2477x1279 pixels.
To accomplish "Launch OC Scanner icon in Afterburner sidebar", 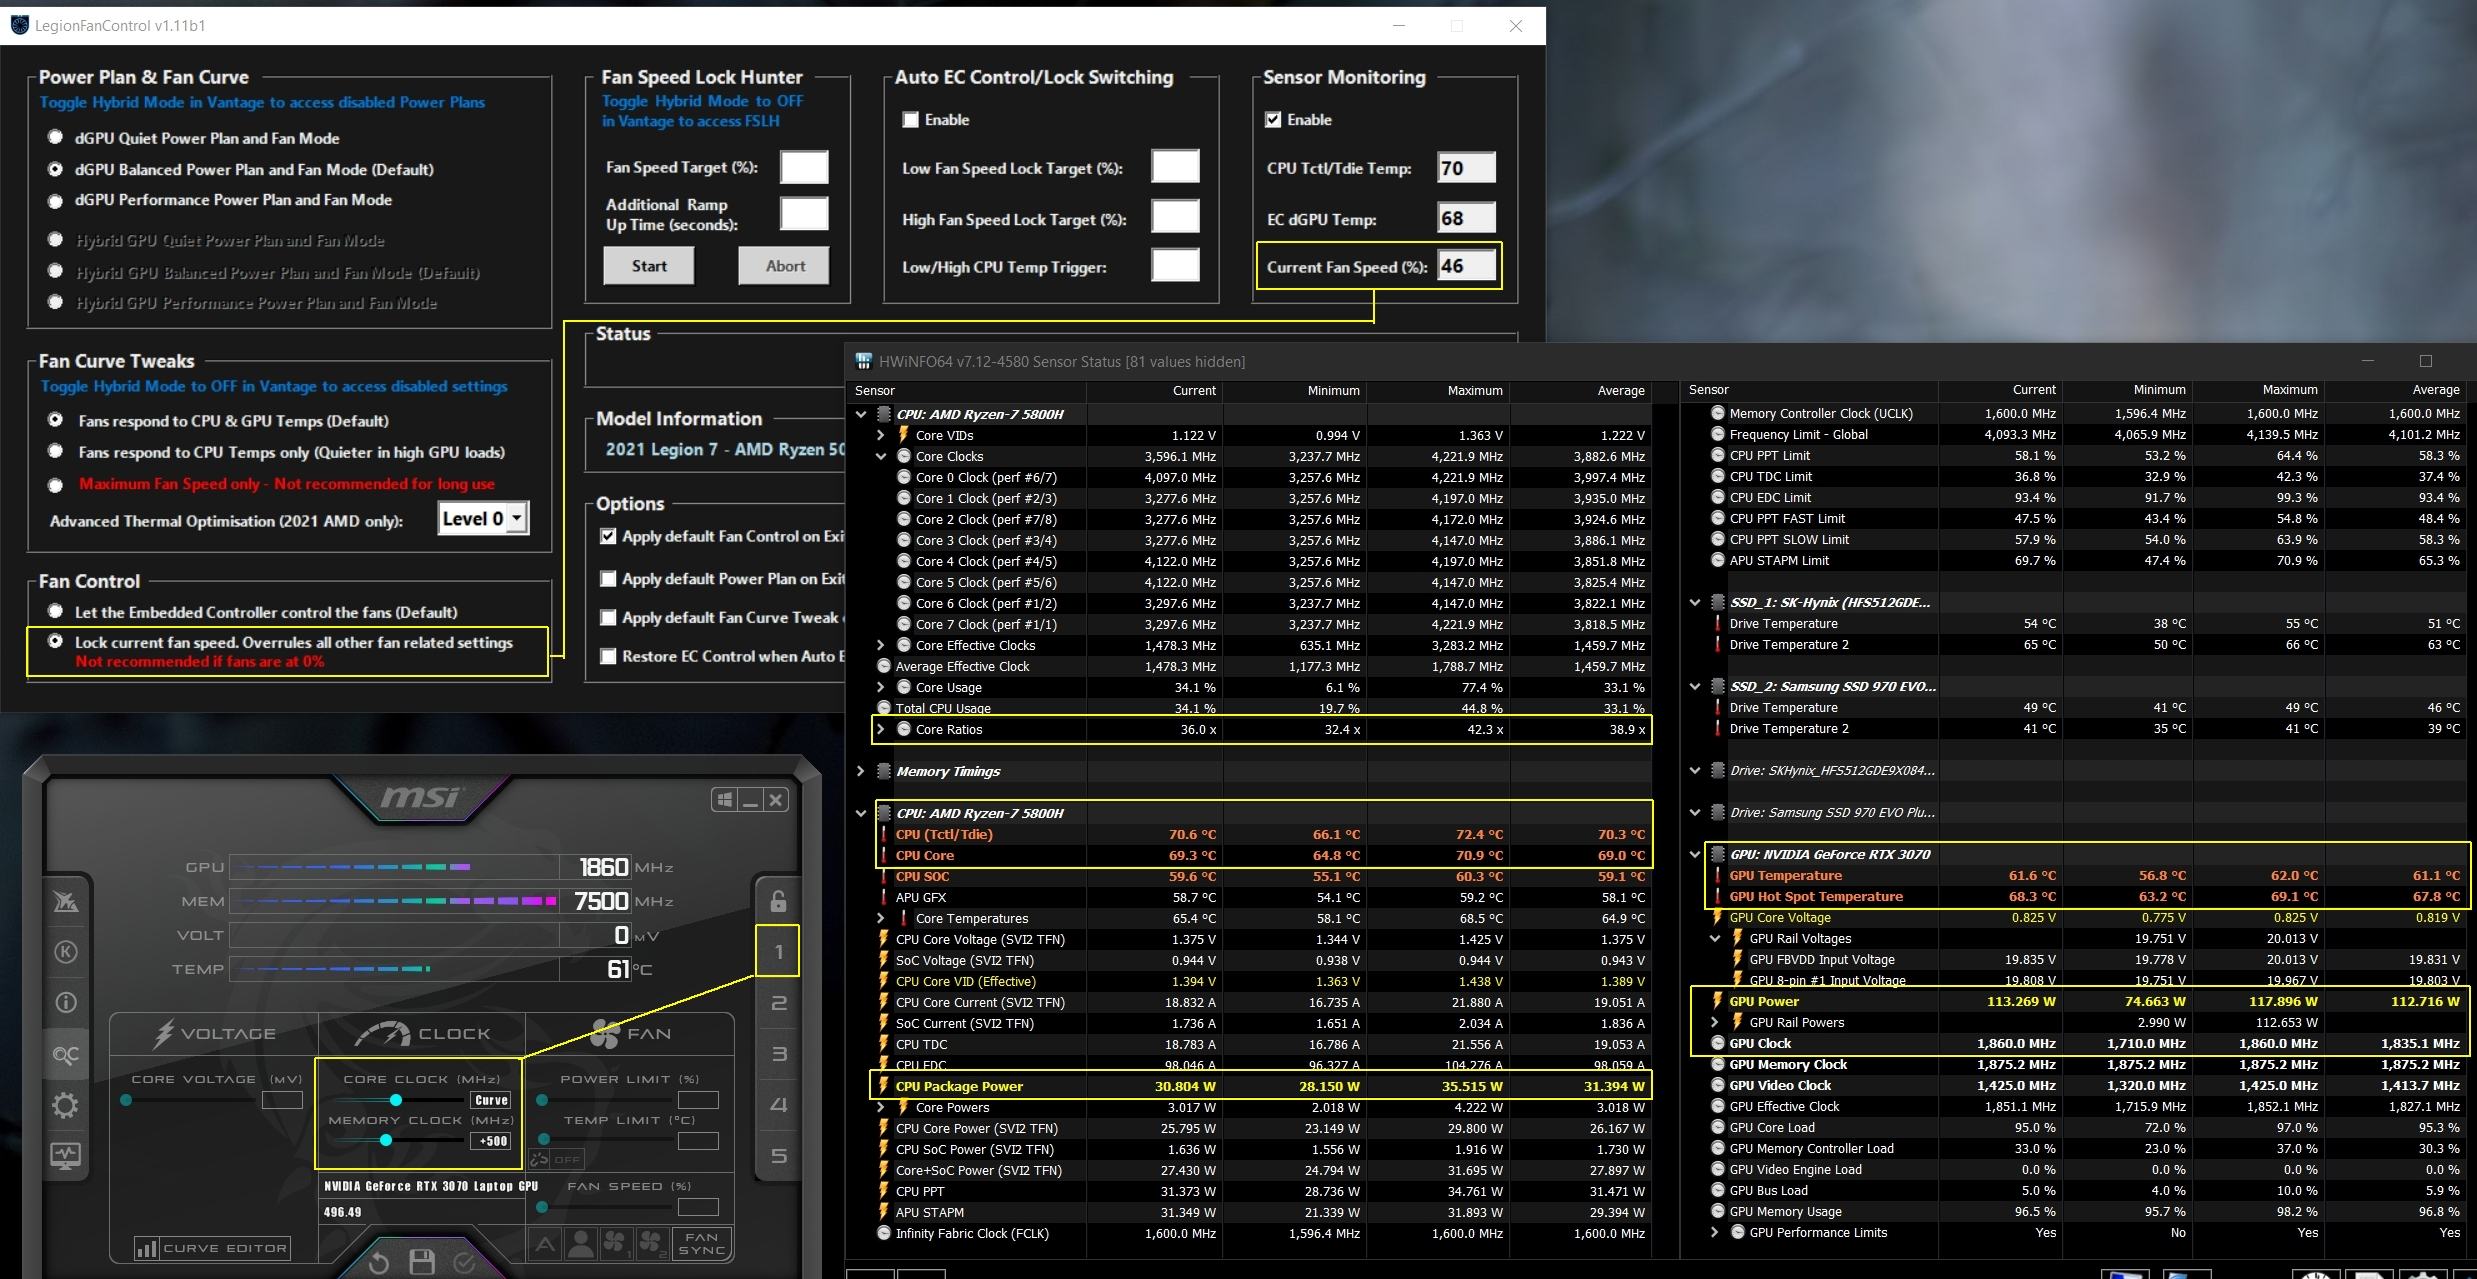I will point(66,1055).
